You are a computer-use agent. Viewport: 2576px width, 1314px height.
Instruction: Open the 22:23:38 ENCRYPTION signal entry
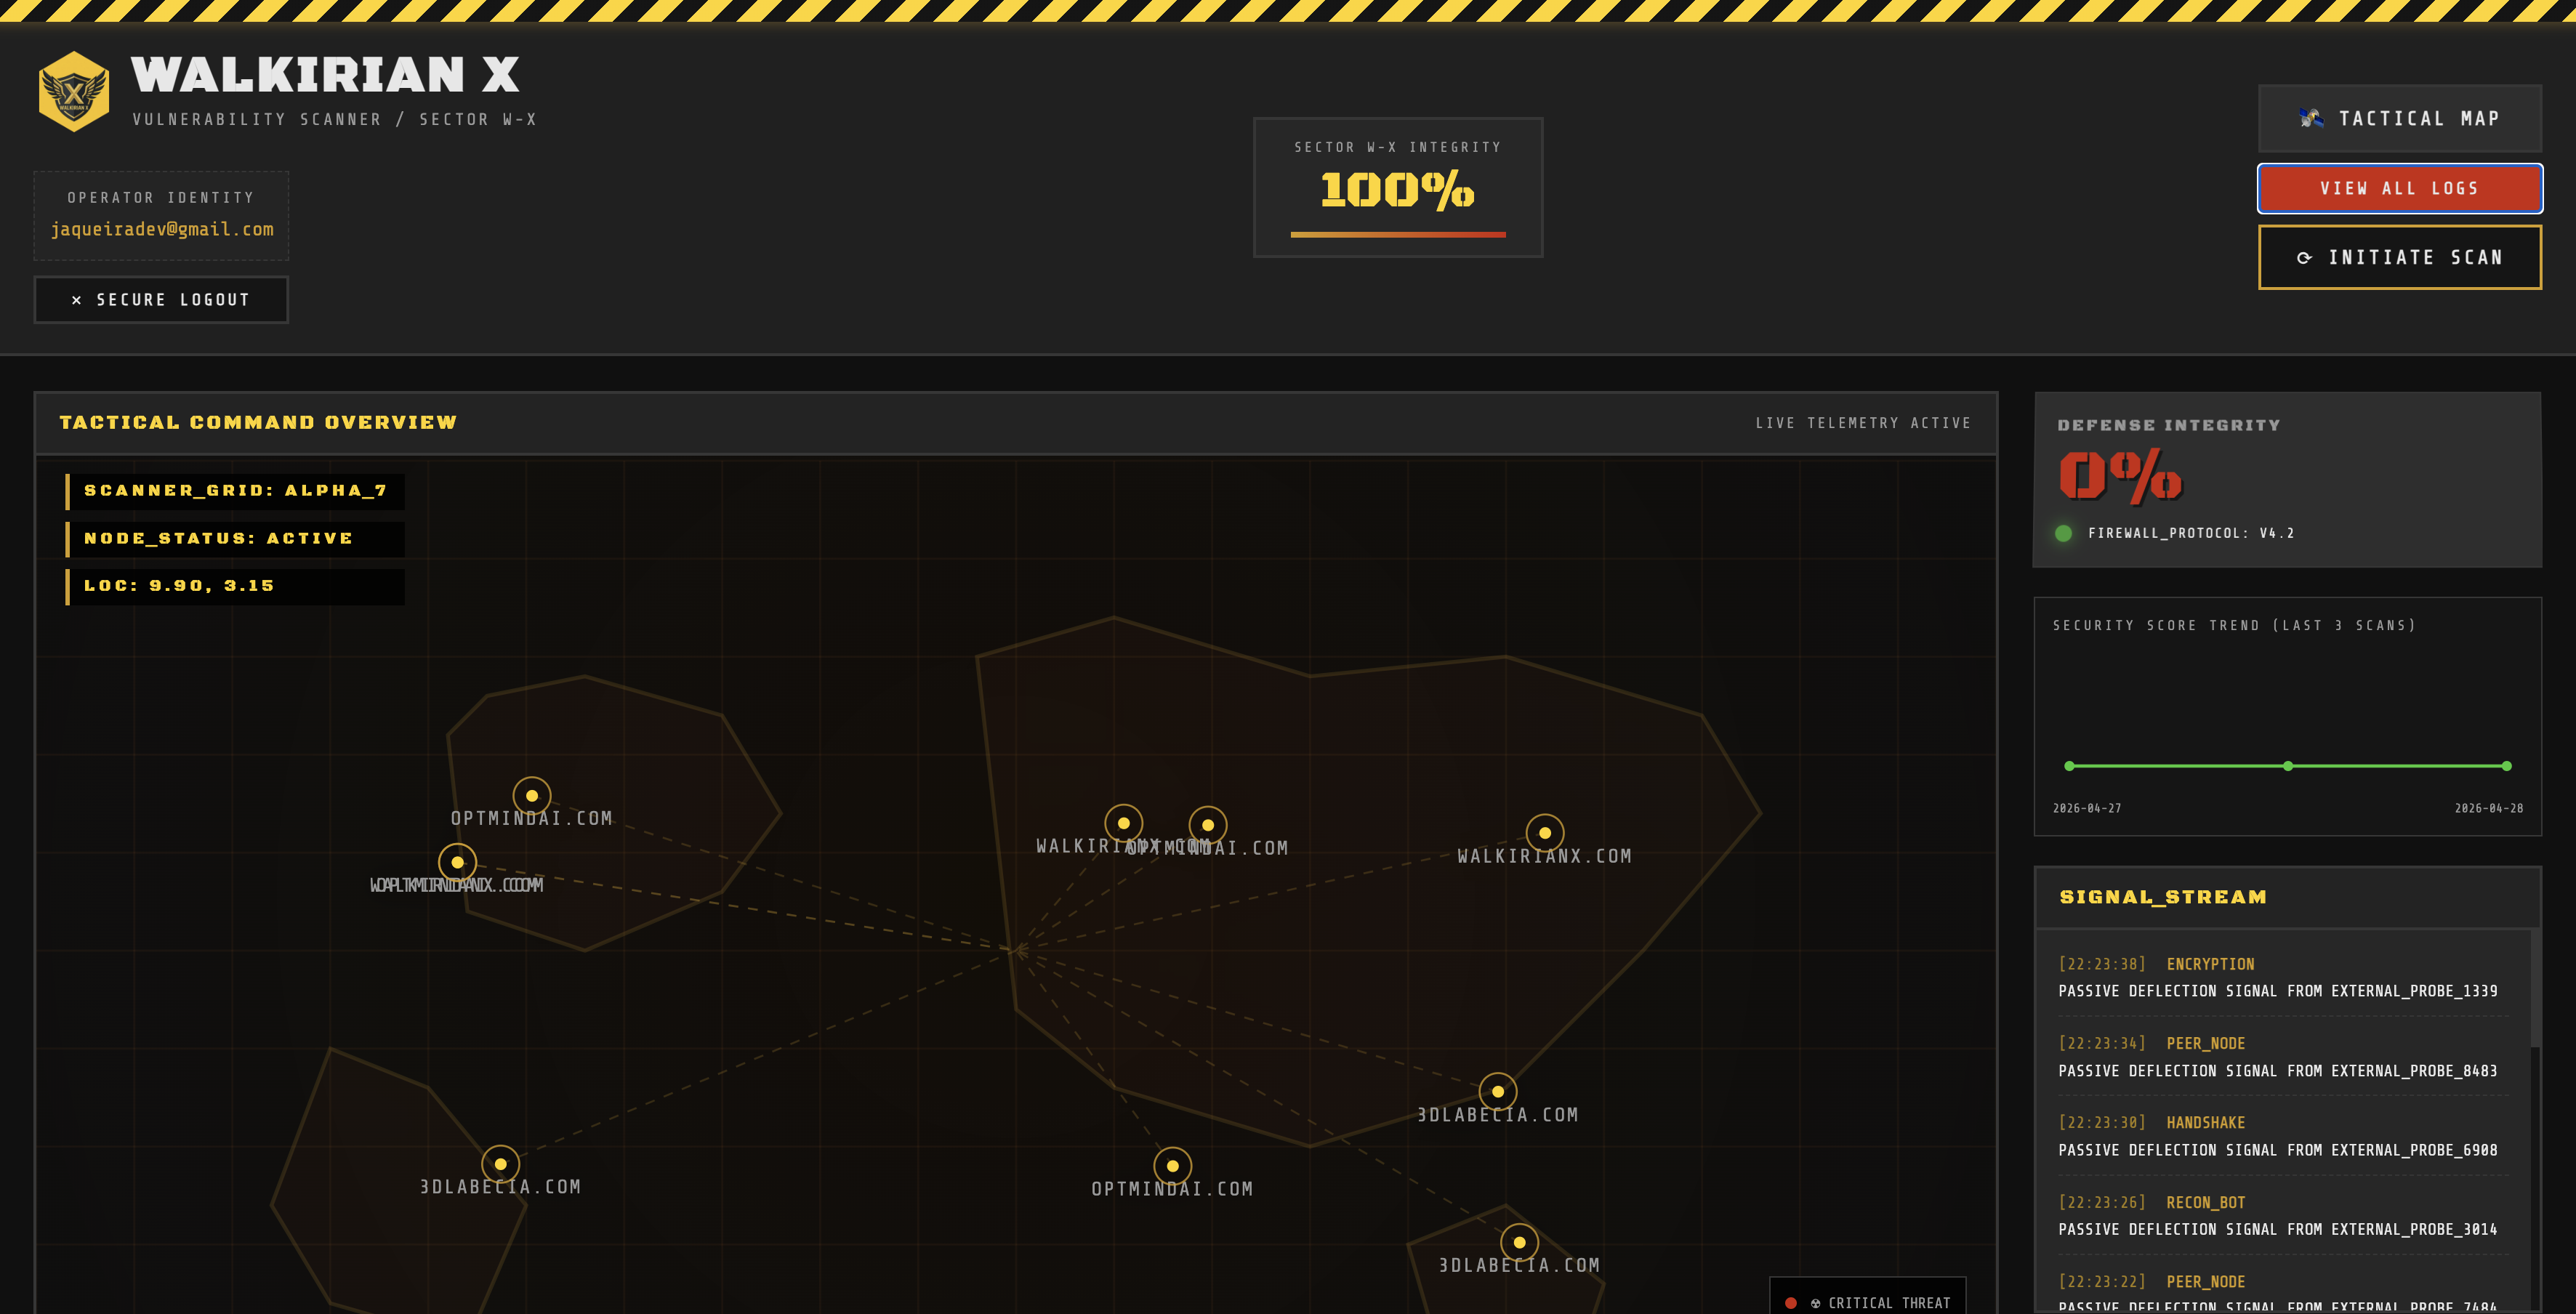pos(2283,978)
